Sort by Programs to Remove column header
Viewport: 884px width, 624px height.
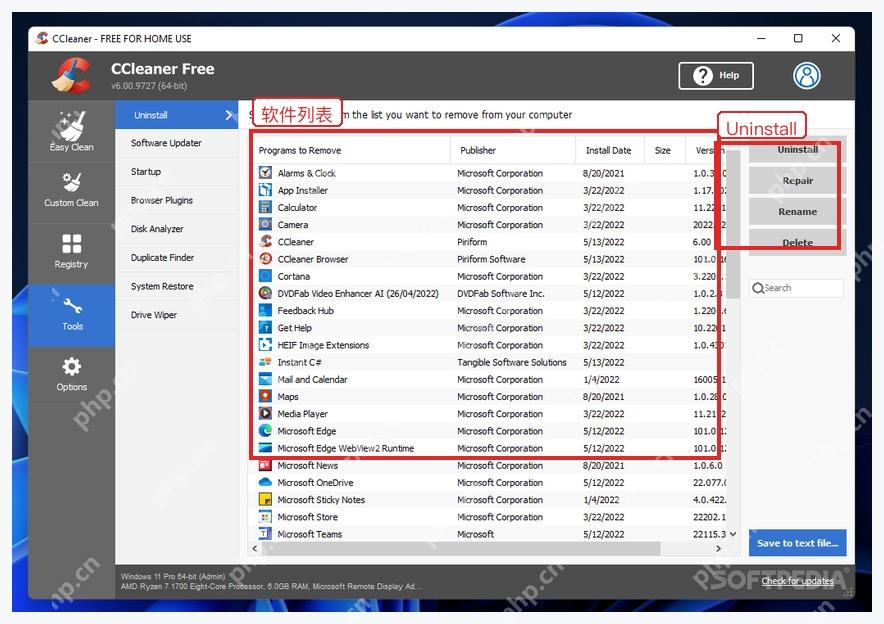(x=350, y=151)
